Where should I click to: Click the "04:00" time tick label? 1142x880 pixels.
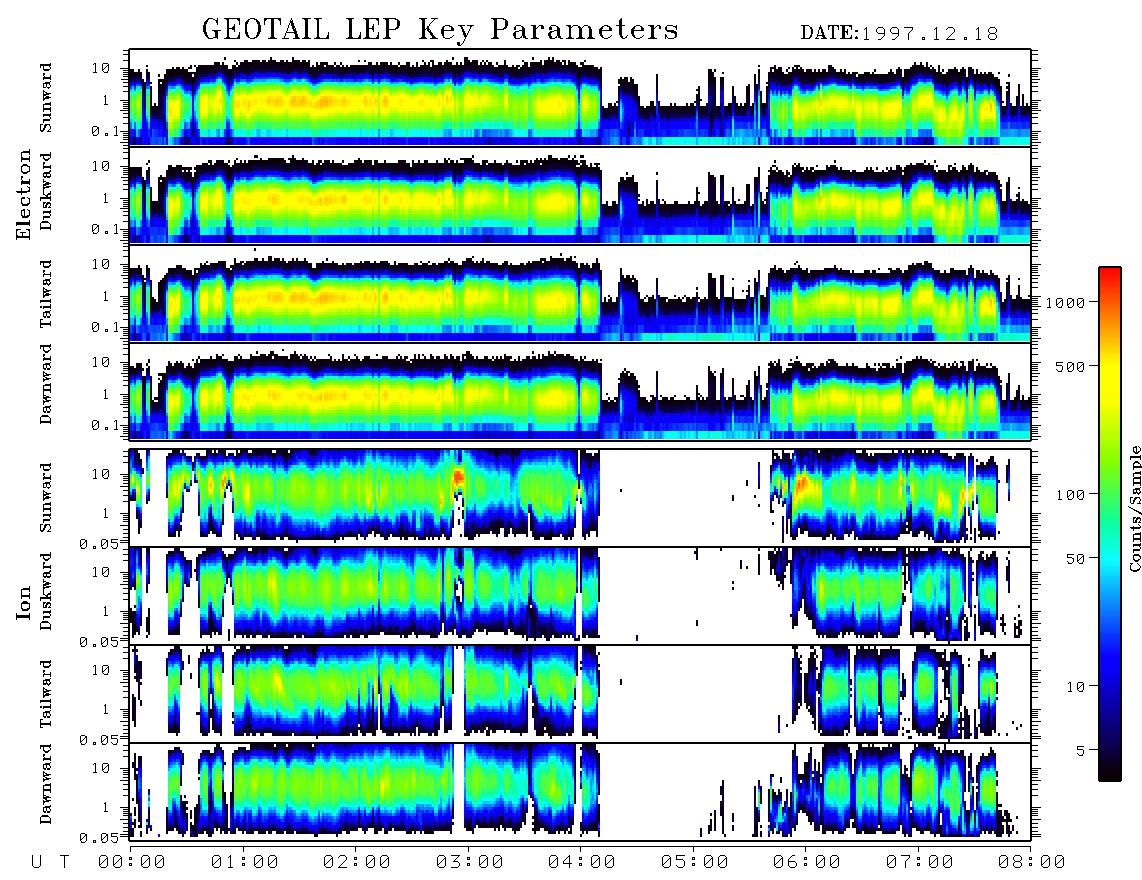tap(582, 862)
